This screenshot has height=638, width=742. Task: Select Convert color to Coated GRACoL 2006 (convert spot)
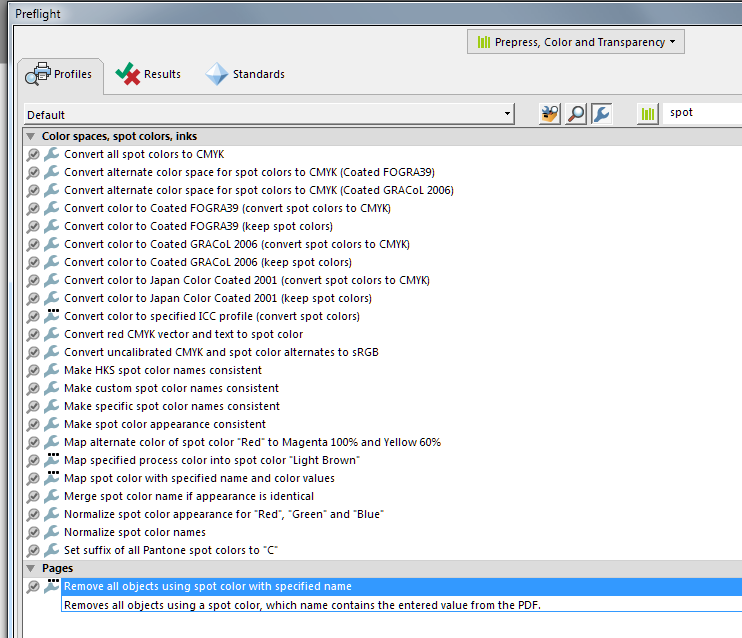pyautogui.click(x=237, y=244)
